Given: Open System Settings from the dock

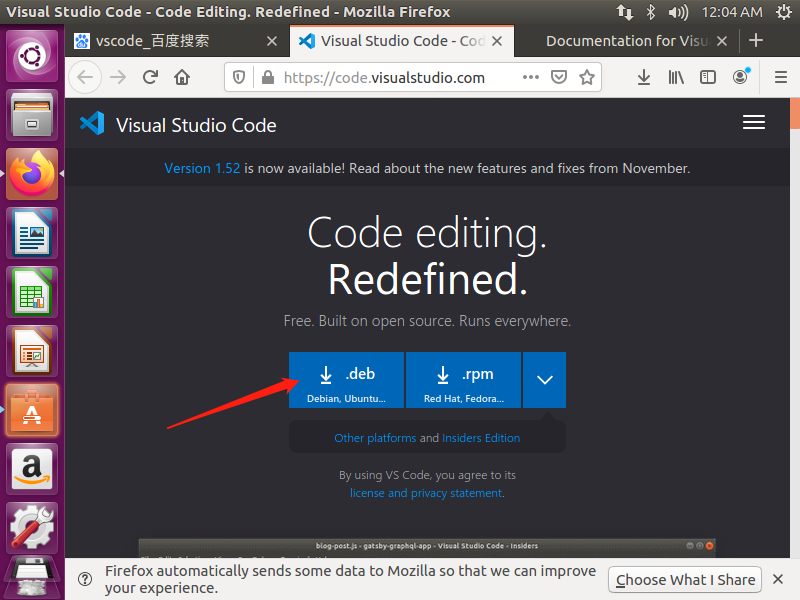Looking at the screenshot, I should click(x=32, y=528).
